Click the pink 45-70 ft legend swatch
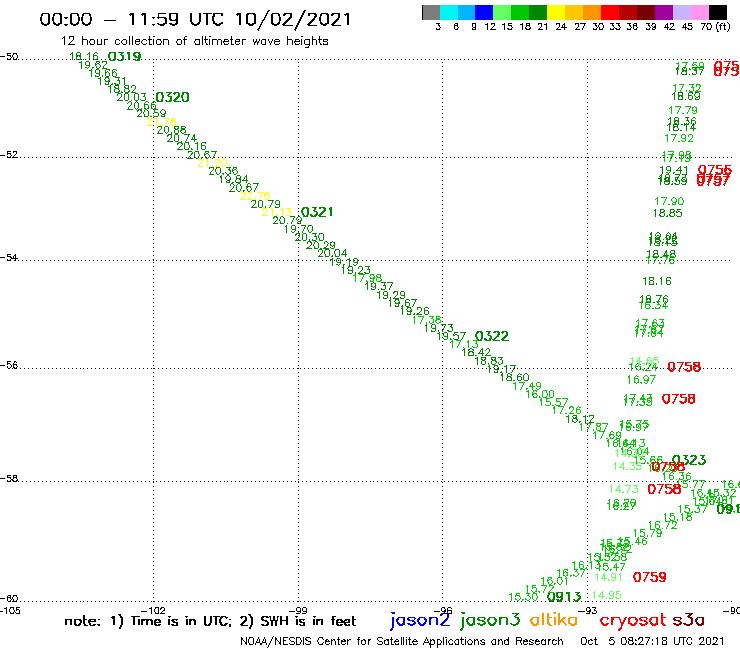Viewport: 740px width, 650px height. [699, 12]
